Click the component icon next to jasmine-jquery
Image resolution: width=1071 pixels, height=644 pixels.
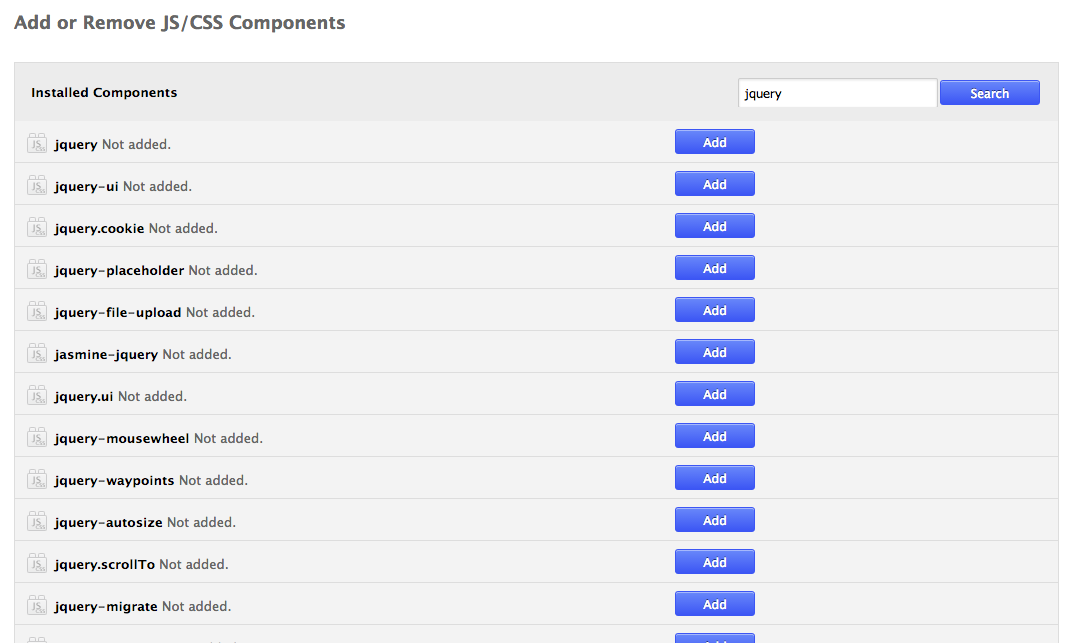click(37, 354)
